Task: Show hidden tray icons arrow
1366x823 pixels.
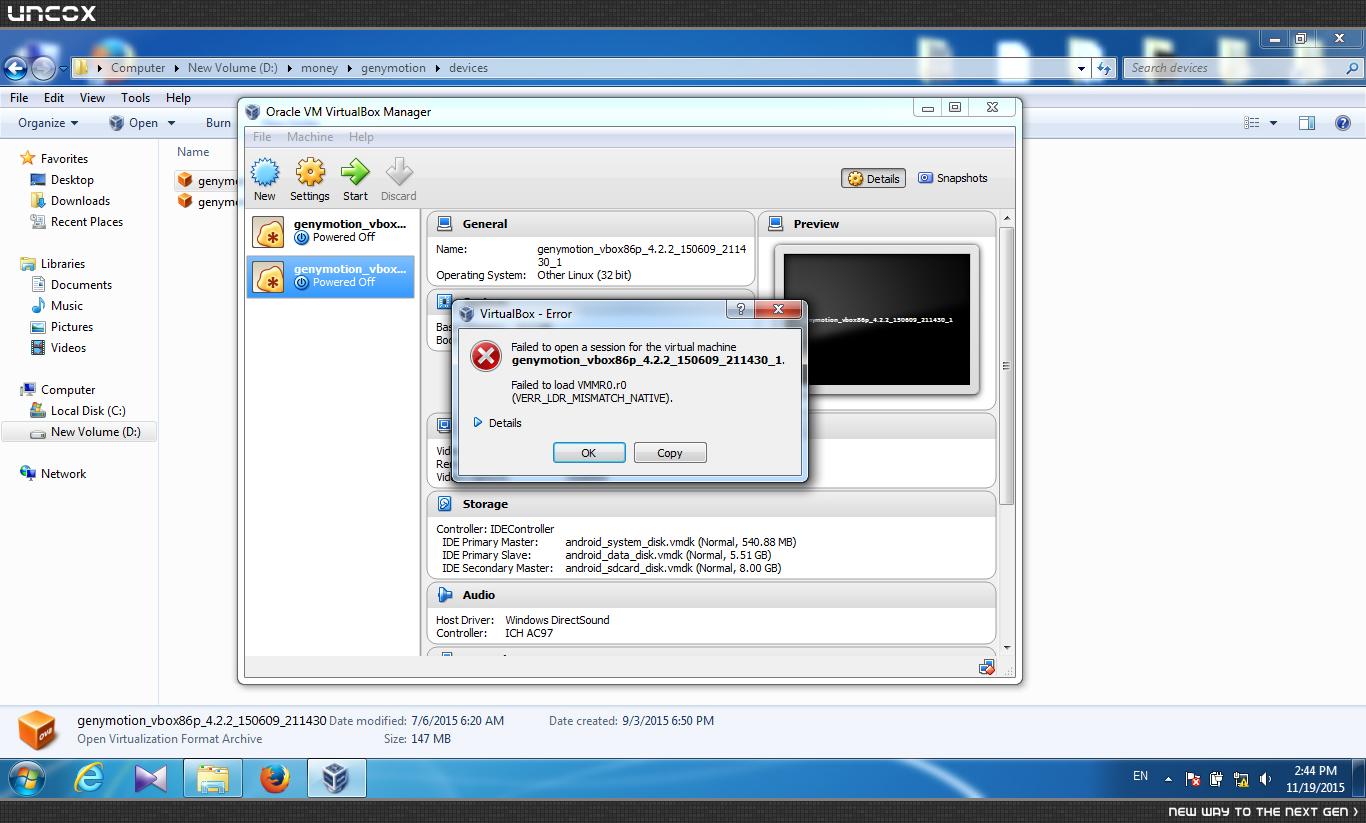Action: 1168,778
